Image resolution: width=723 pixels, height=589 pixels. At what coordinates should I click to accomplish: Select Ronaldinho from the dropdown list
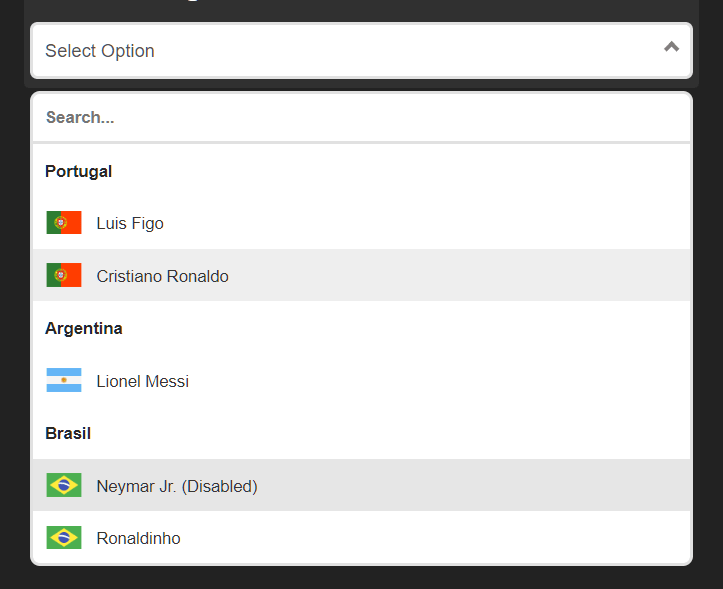pos(138,538)
